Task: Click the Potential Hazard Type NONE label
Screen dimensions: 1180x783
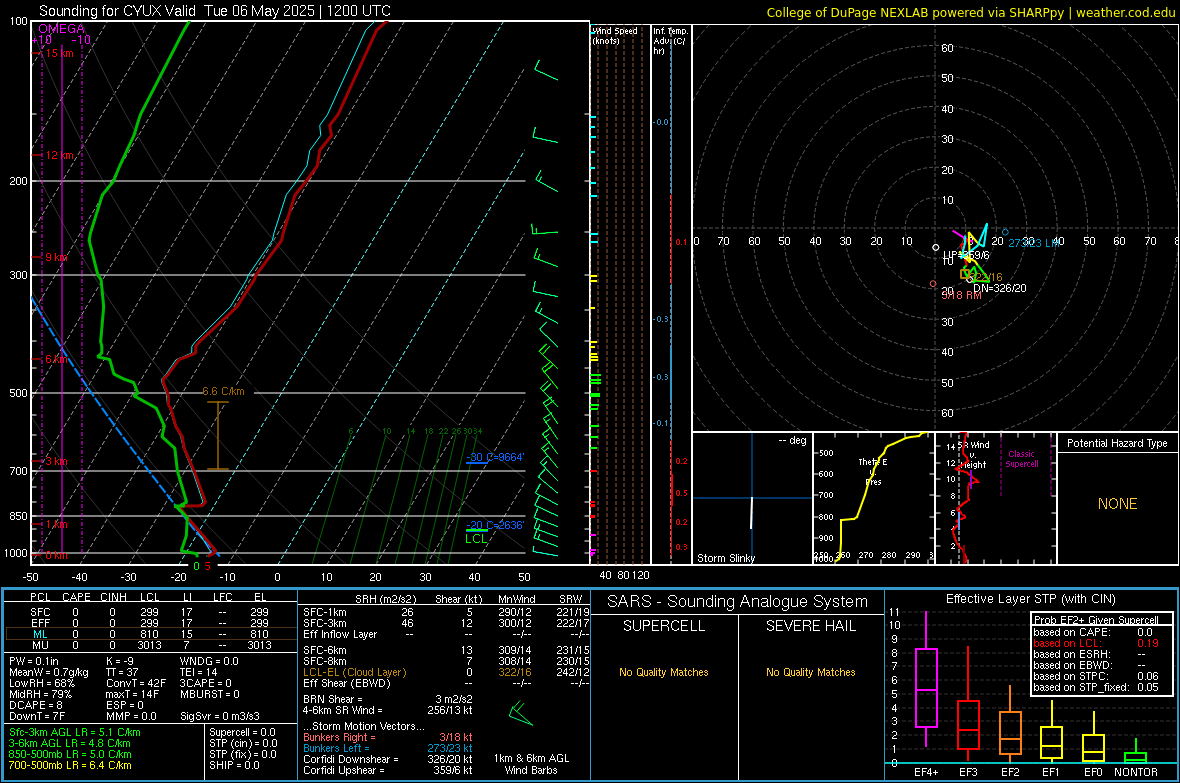Action: (x=1117, y=504)
